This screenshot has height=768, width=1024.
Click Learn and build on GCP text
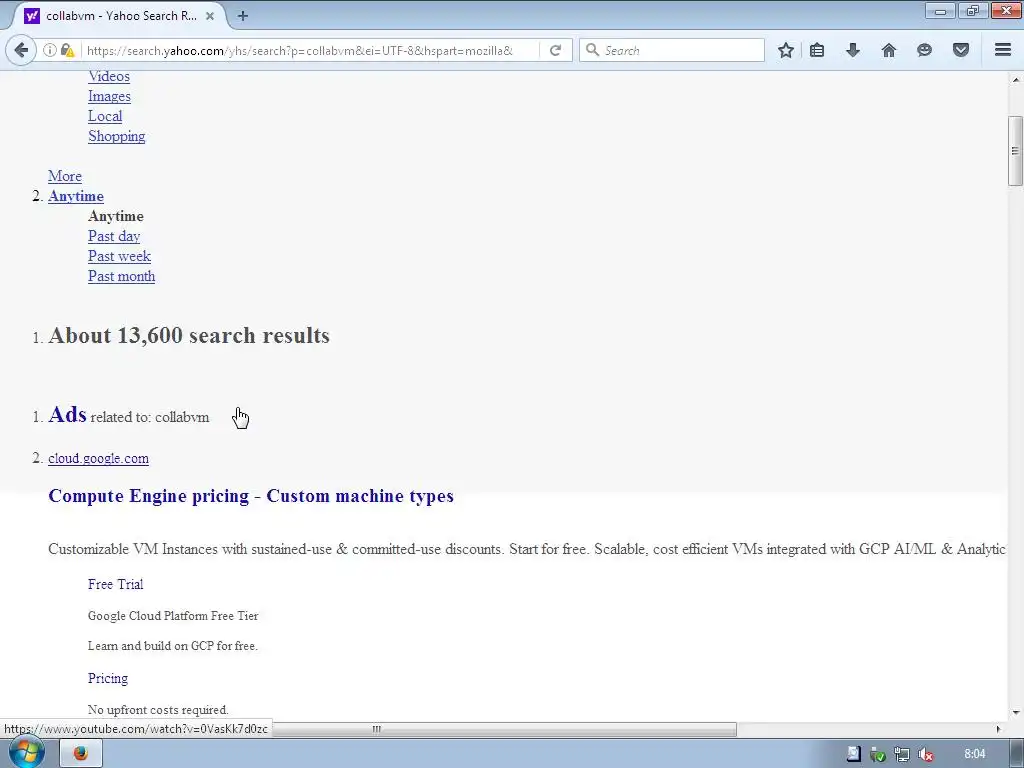click(x=172, y=646)
